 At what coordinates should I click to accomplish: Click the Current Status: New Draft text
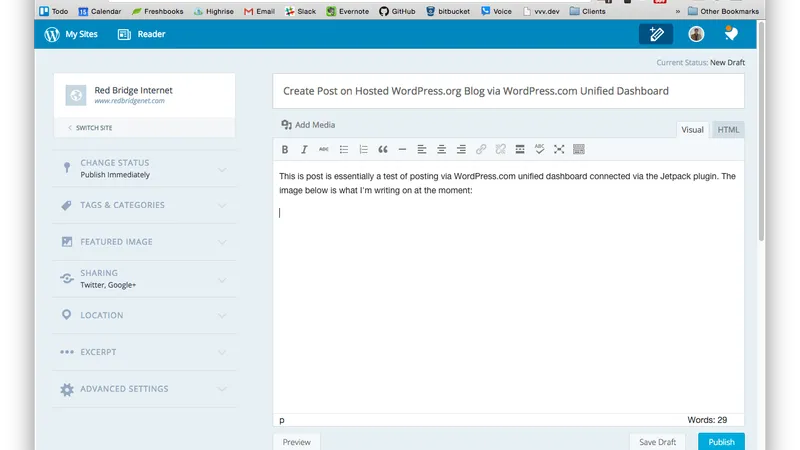point(701,62)
